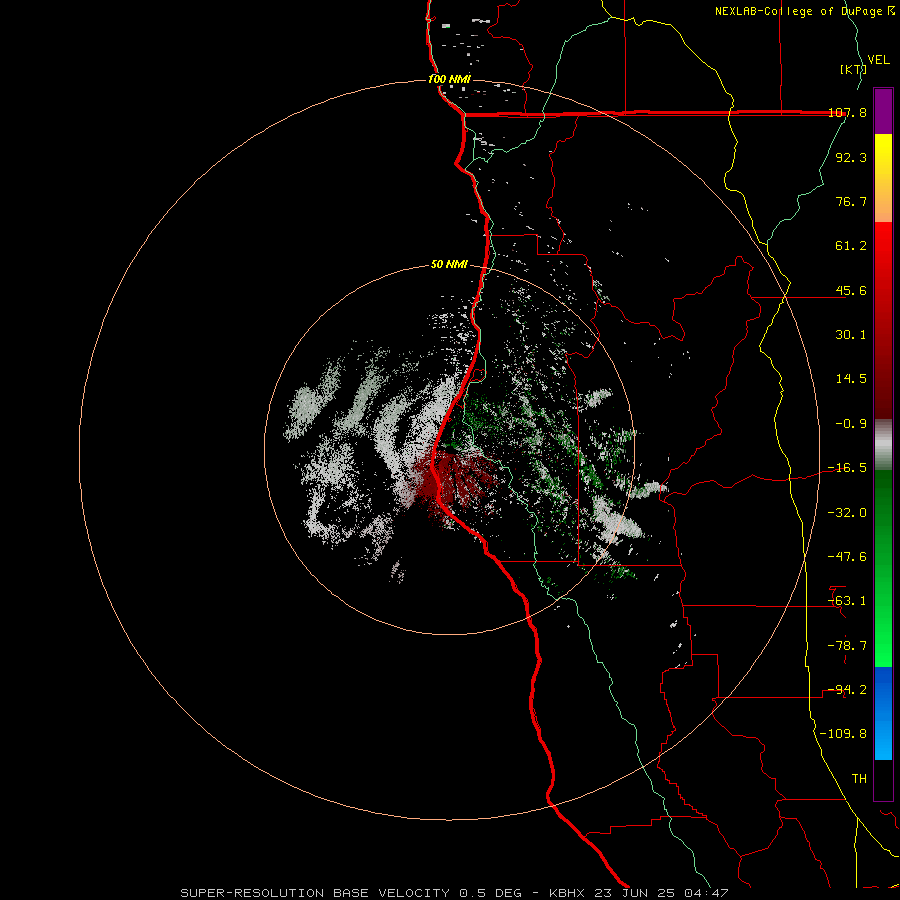Select the 30.1 scale value

click(x=851, y=335)
